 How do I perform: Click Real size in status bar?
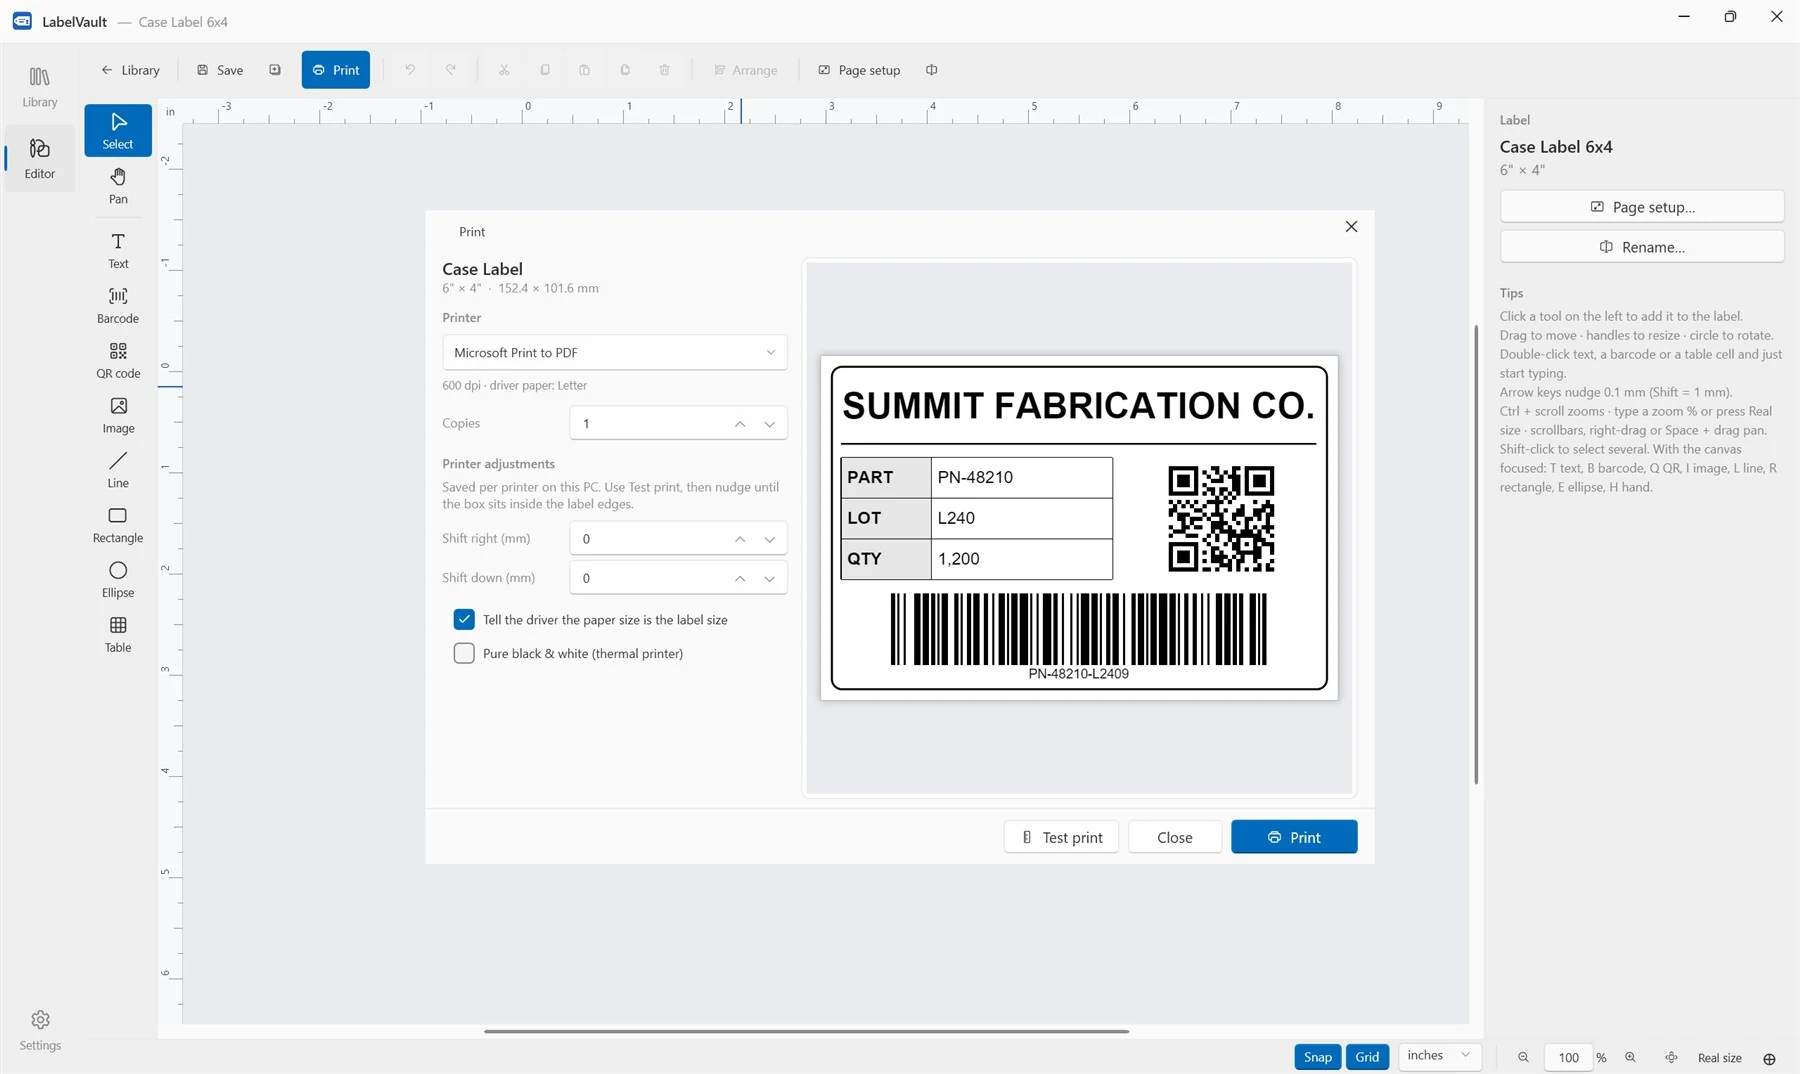tap(1719, 1058)
